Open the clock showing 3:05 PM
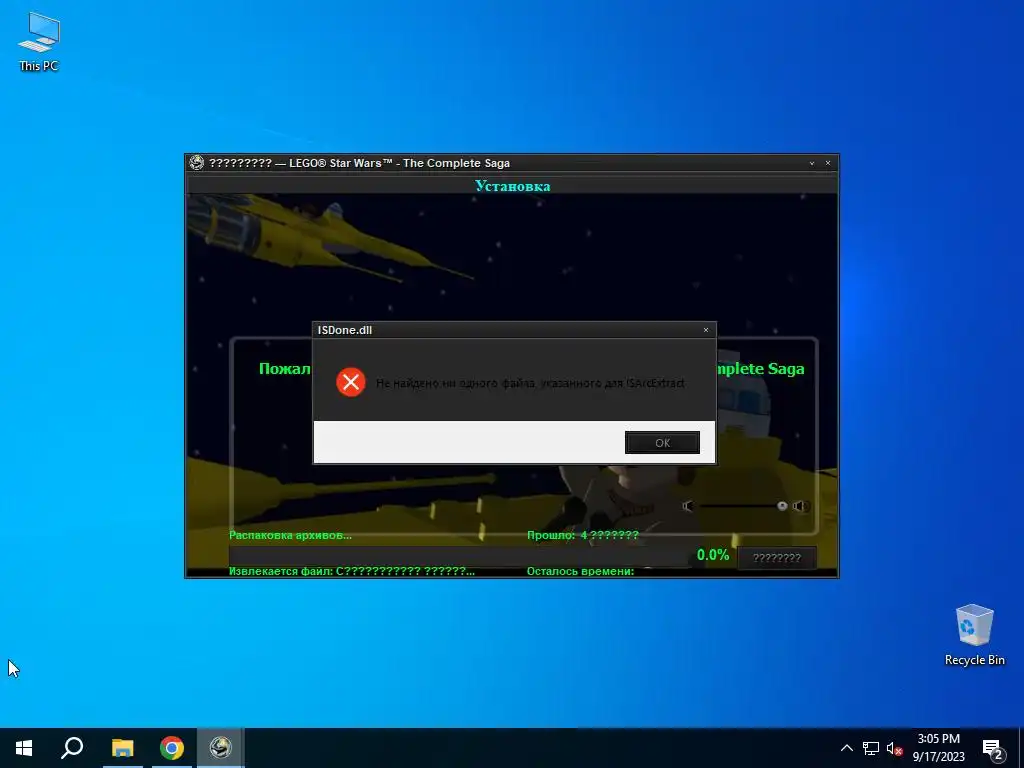The width and height of the screenshot is (1024, 768). [x=938, y=748]
